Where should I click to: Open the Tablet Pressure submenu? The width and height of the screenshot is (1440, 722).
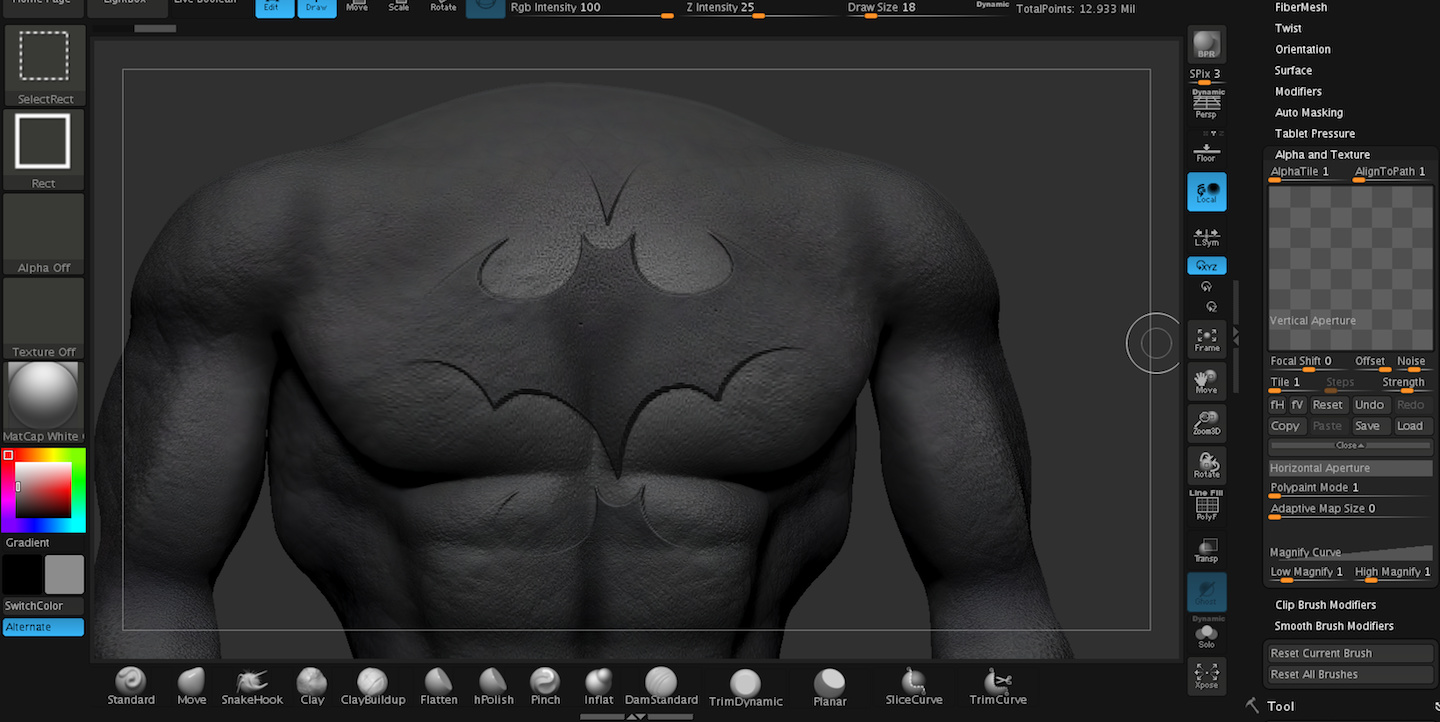click(1315, 134)
